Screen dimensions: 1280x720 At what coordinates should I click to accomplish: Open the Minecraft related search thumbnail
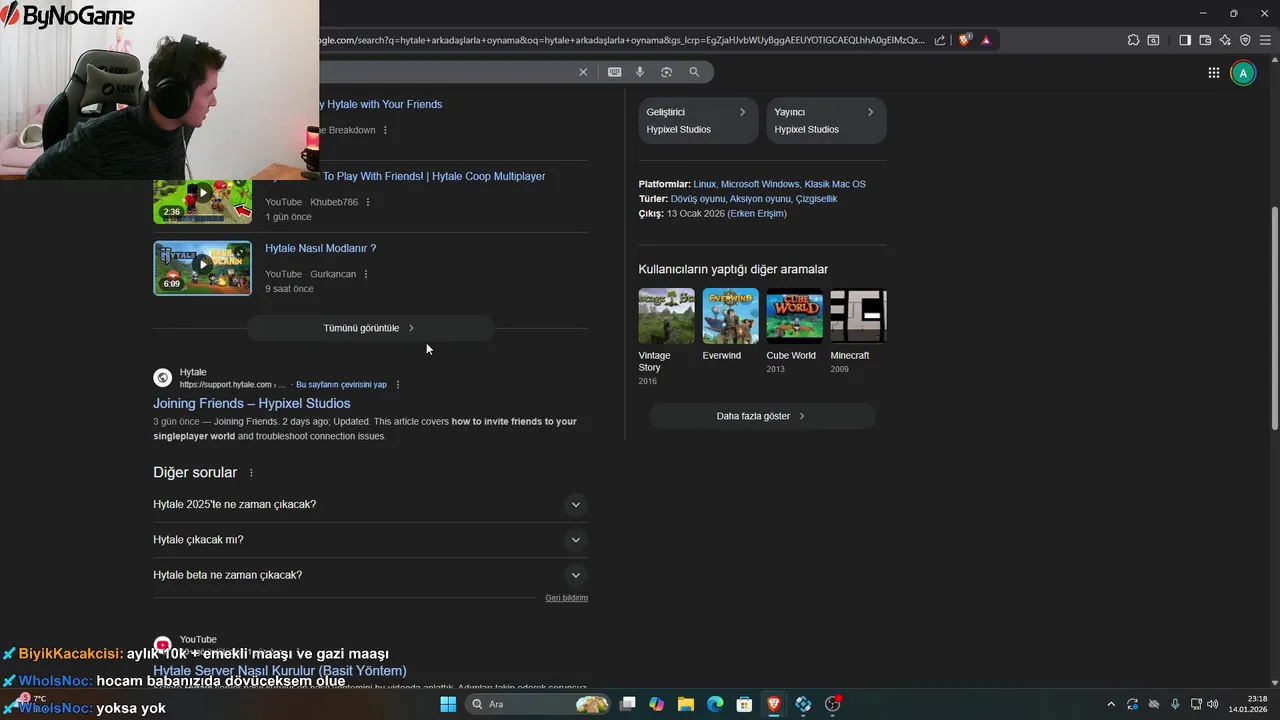(x=858, y=316)
